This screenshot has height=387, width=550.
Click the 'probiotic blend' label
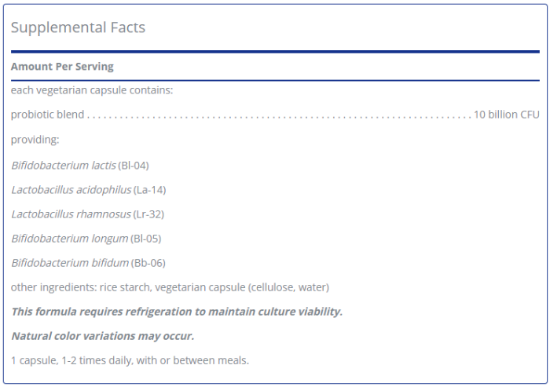click(47, 114)
